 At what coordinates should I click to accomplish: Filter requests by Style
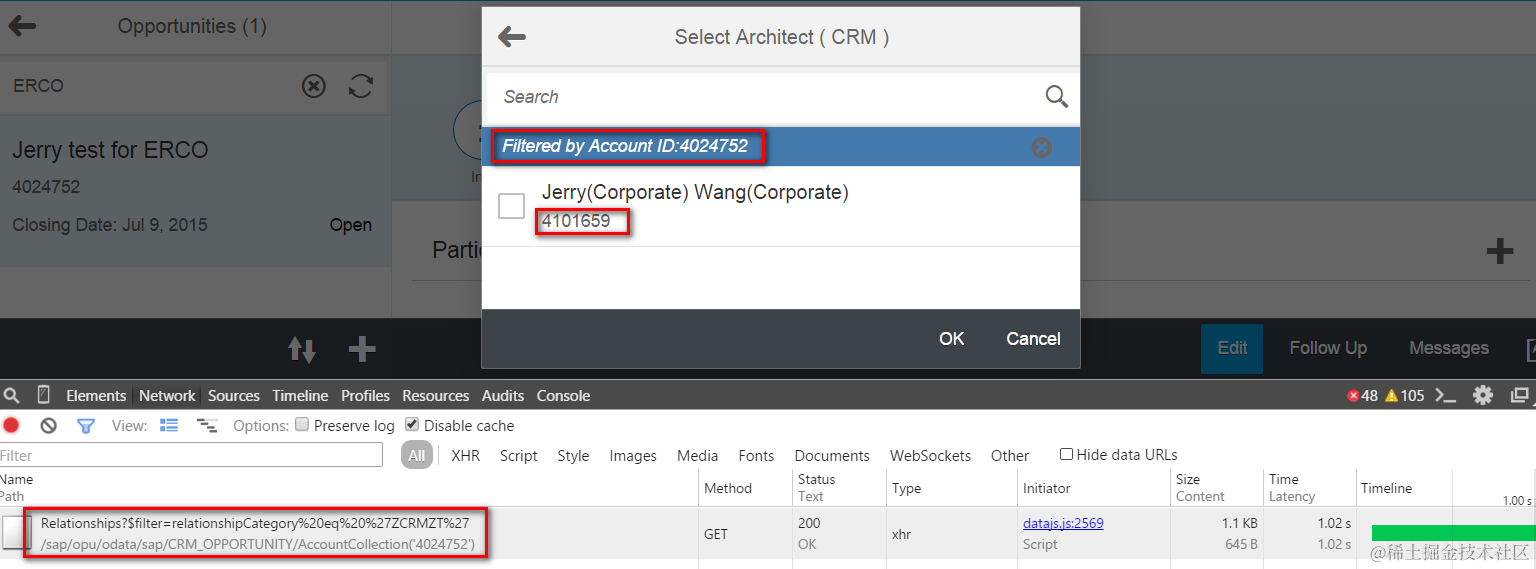(x=573, y=455)
